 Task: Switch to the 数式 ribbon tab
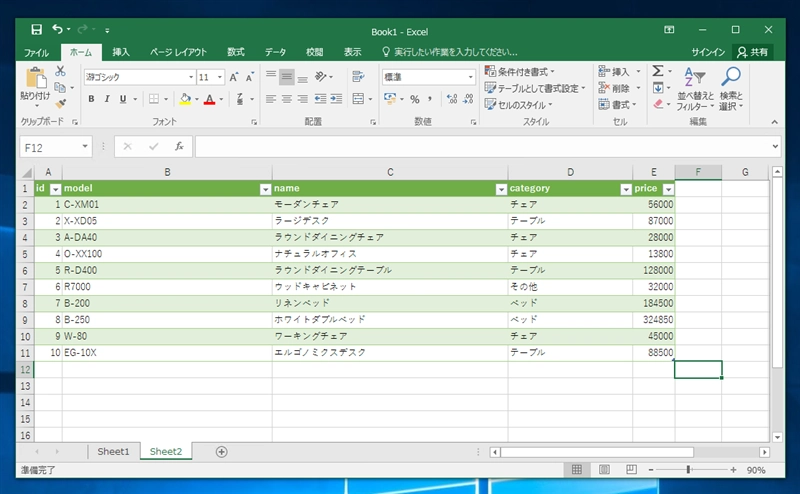[236, 52]
